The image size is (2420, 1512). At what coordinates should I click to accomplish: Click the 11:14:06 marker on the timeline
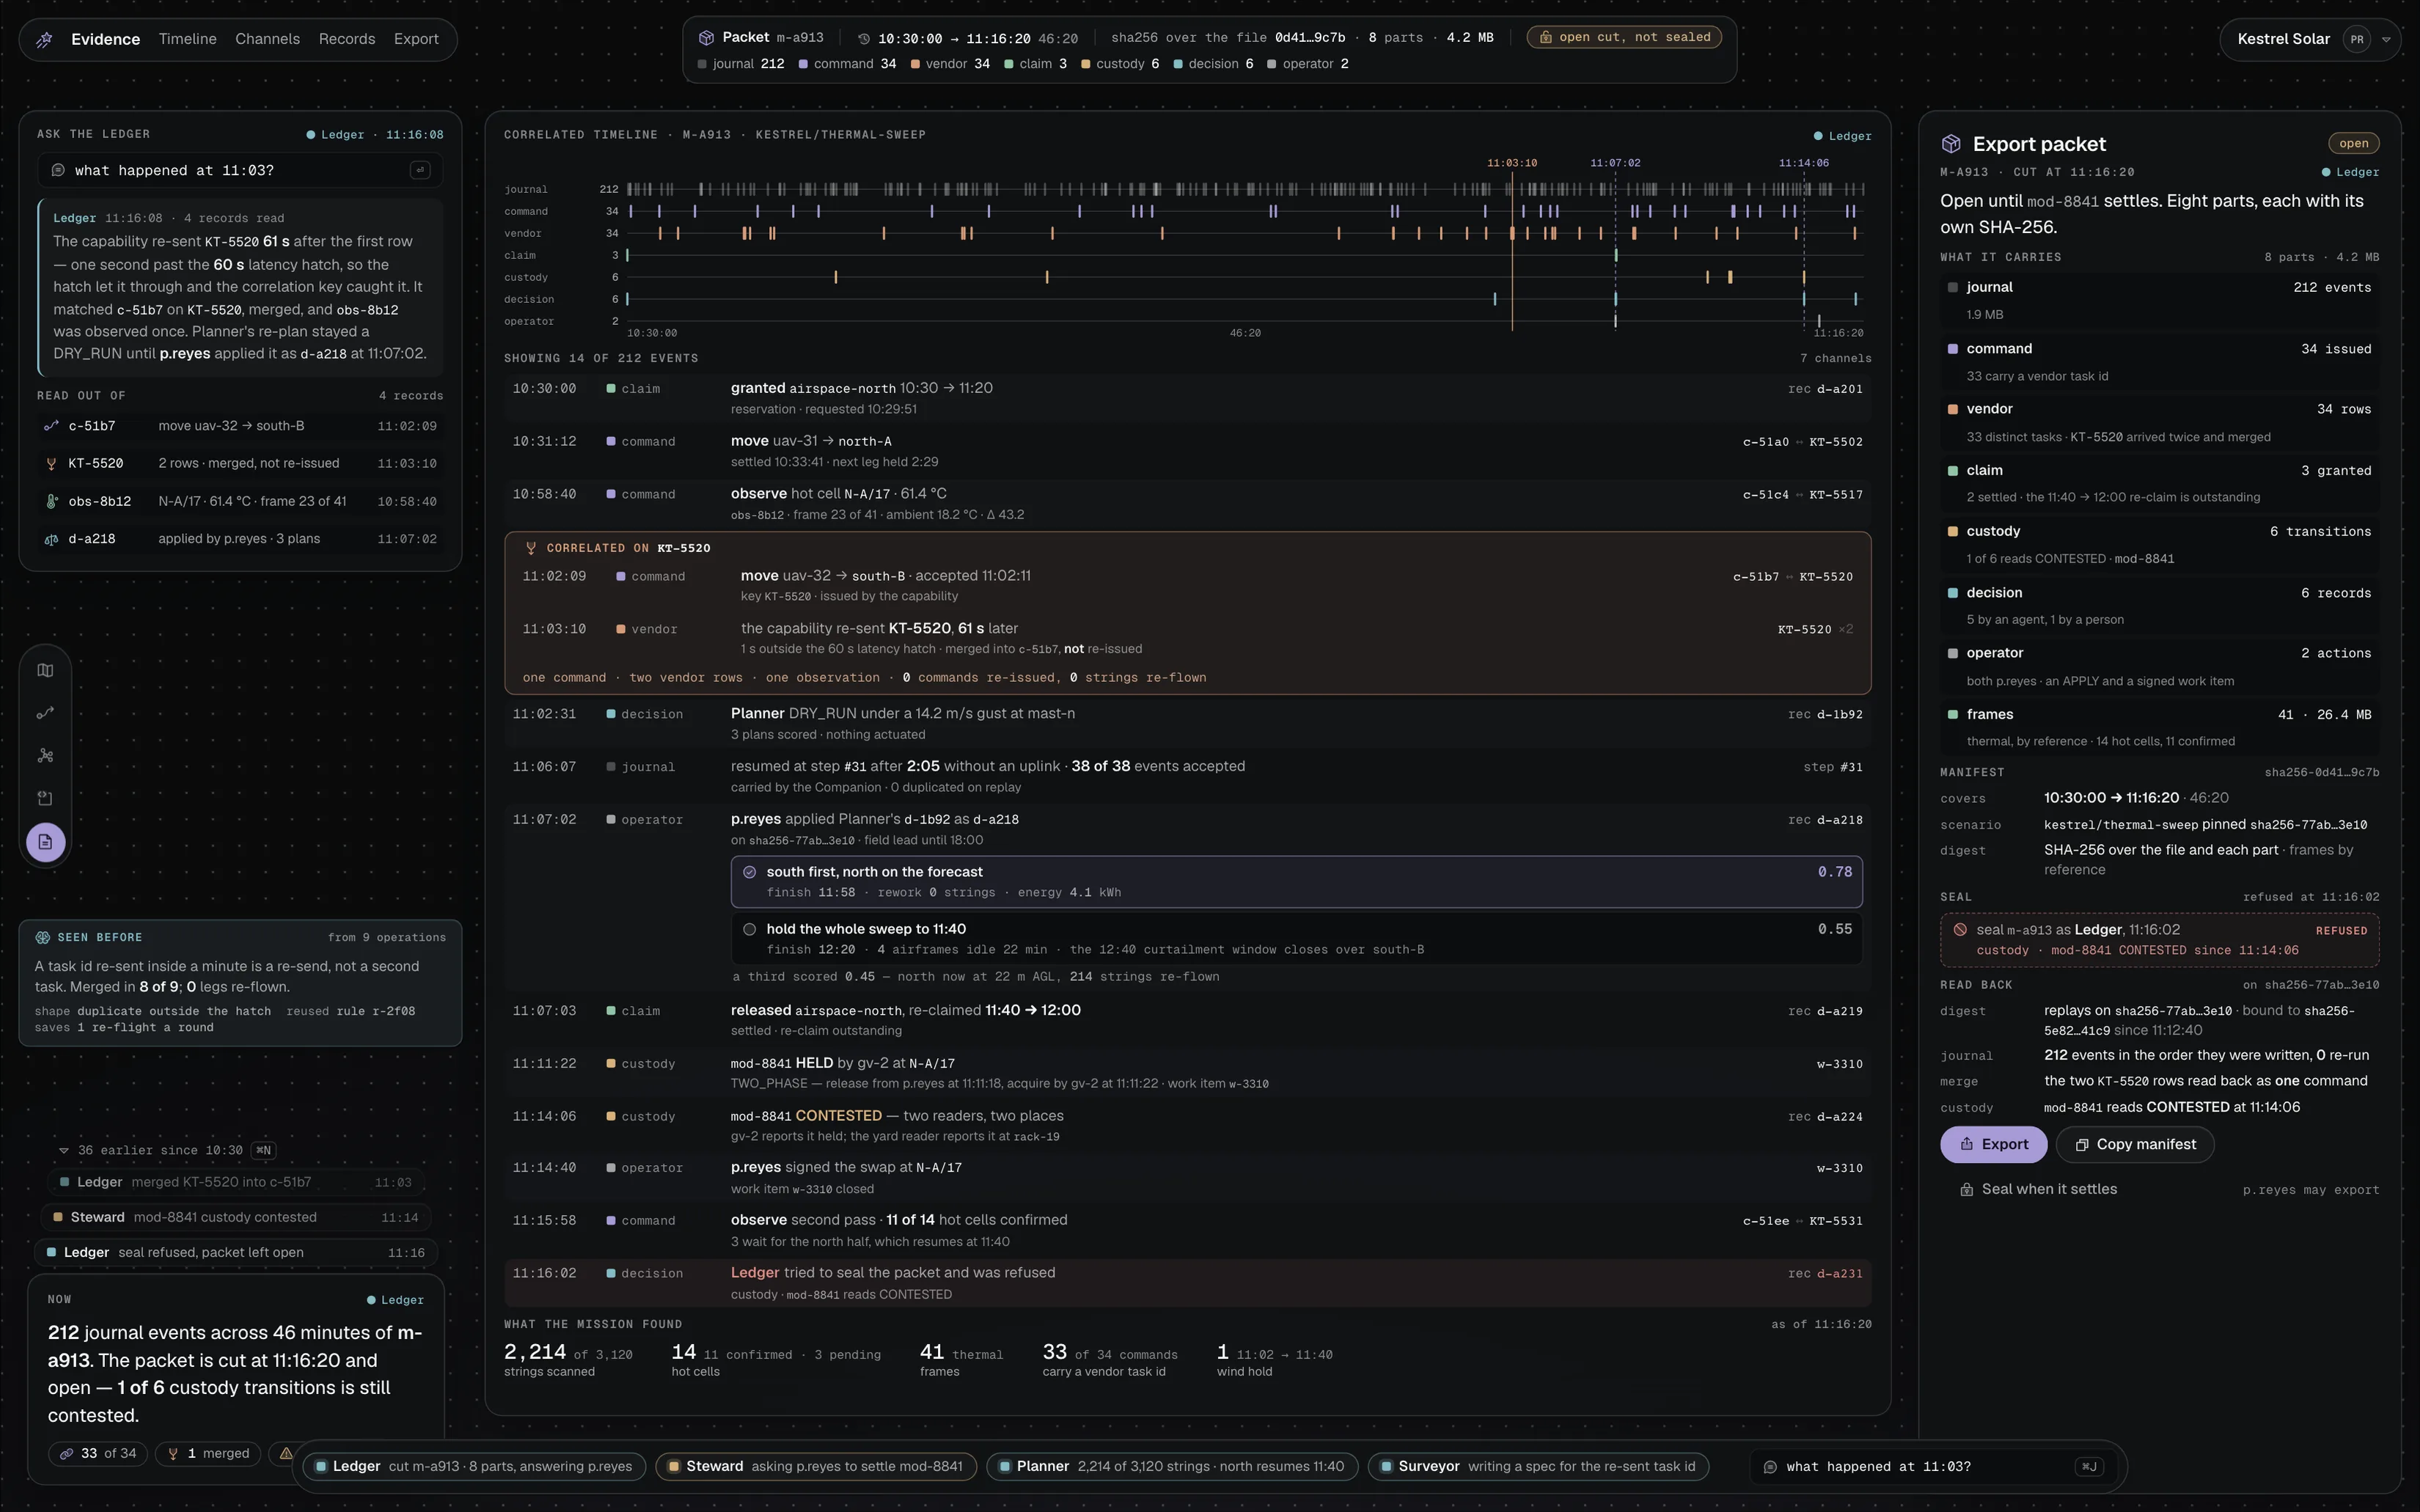[1803, 163]
